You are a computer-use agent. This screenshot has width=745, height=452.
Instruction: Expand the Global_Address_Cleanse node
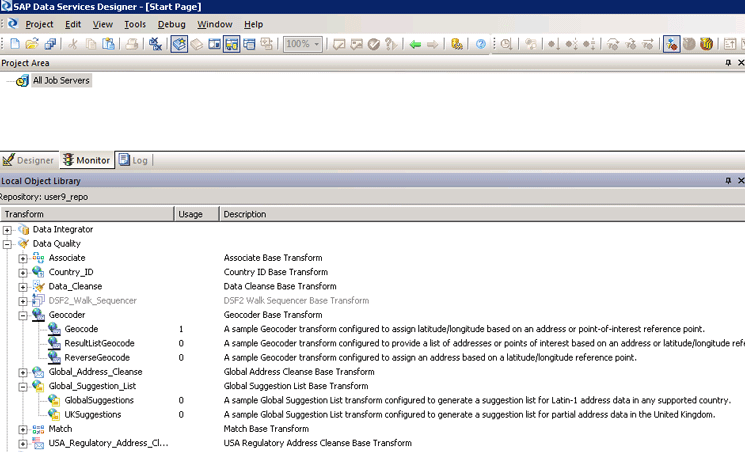pos(23,373)
